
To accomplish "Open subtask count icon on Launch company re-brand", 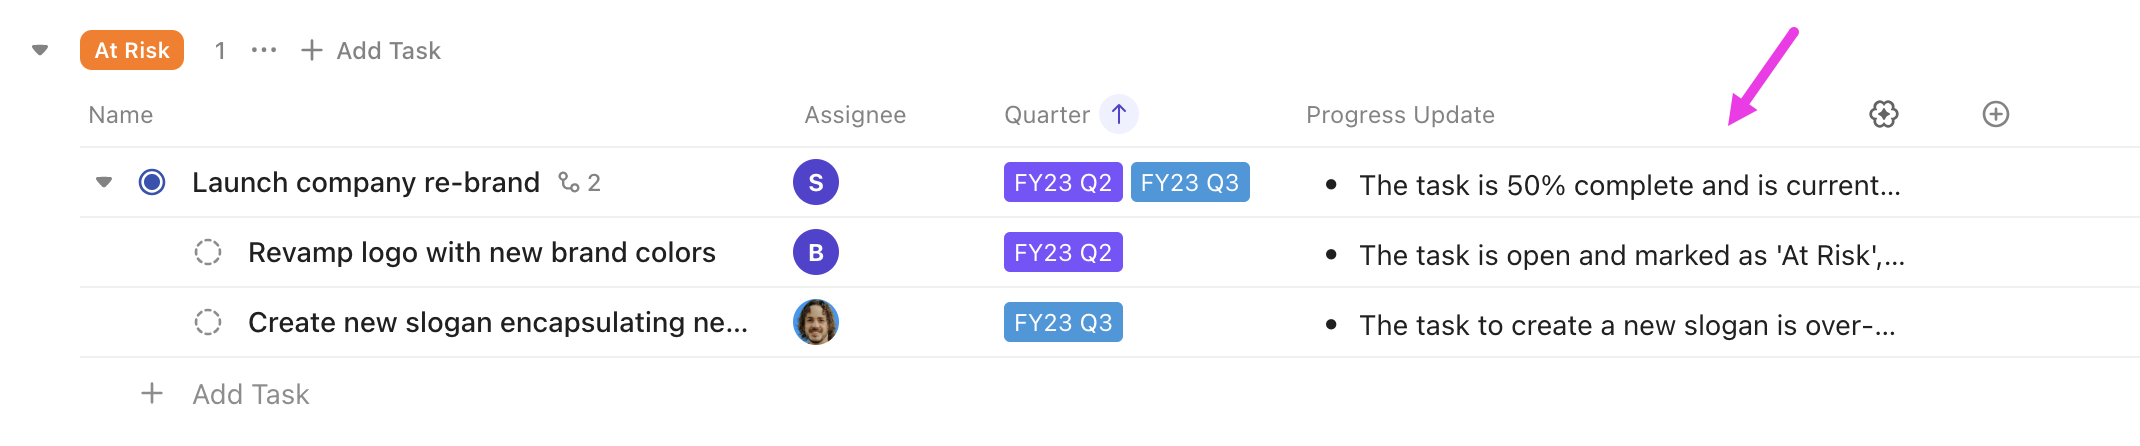I will pyautogui.click(x=579, y=182).
